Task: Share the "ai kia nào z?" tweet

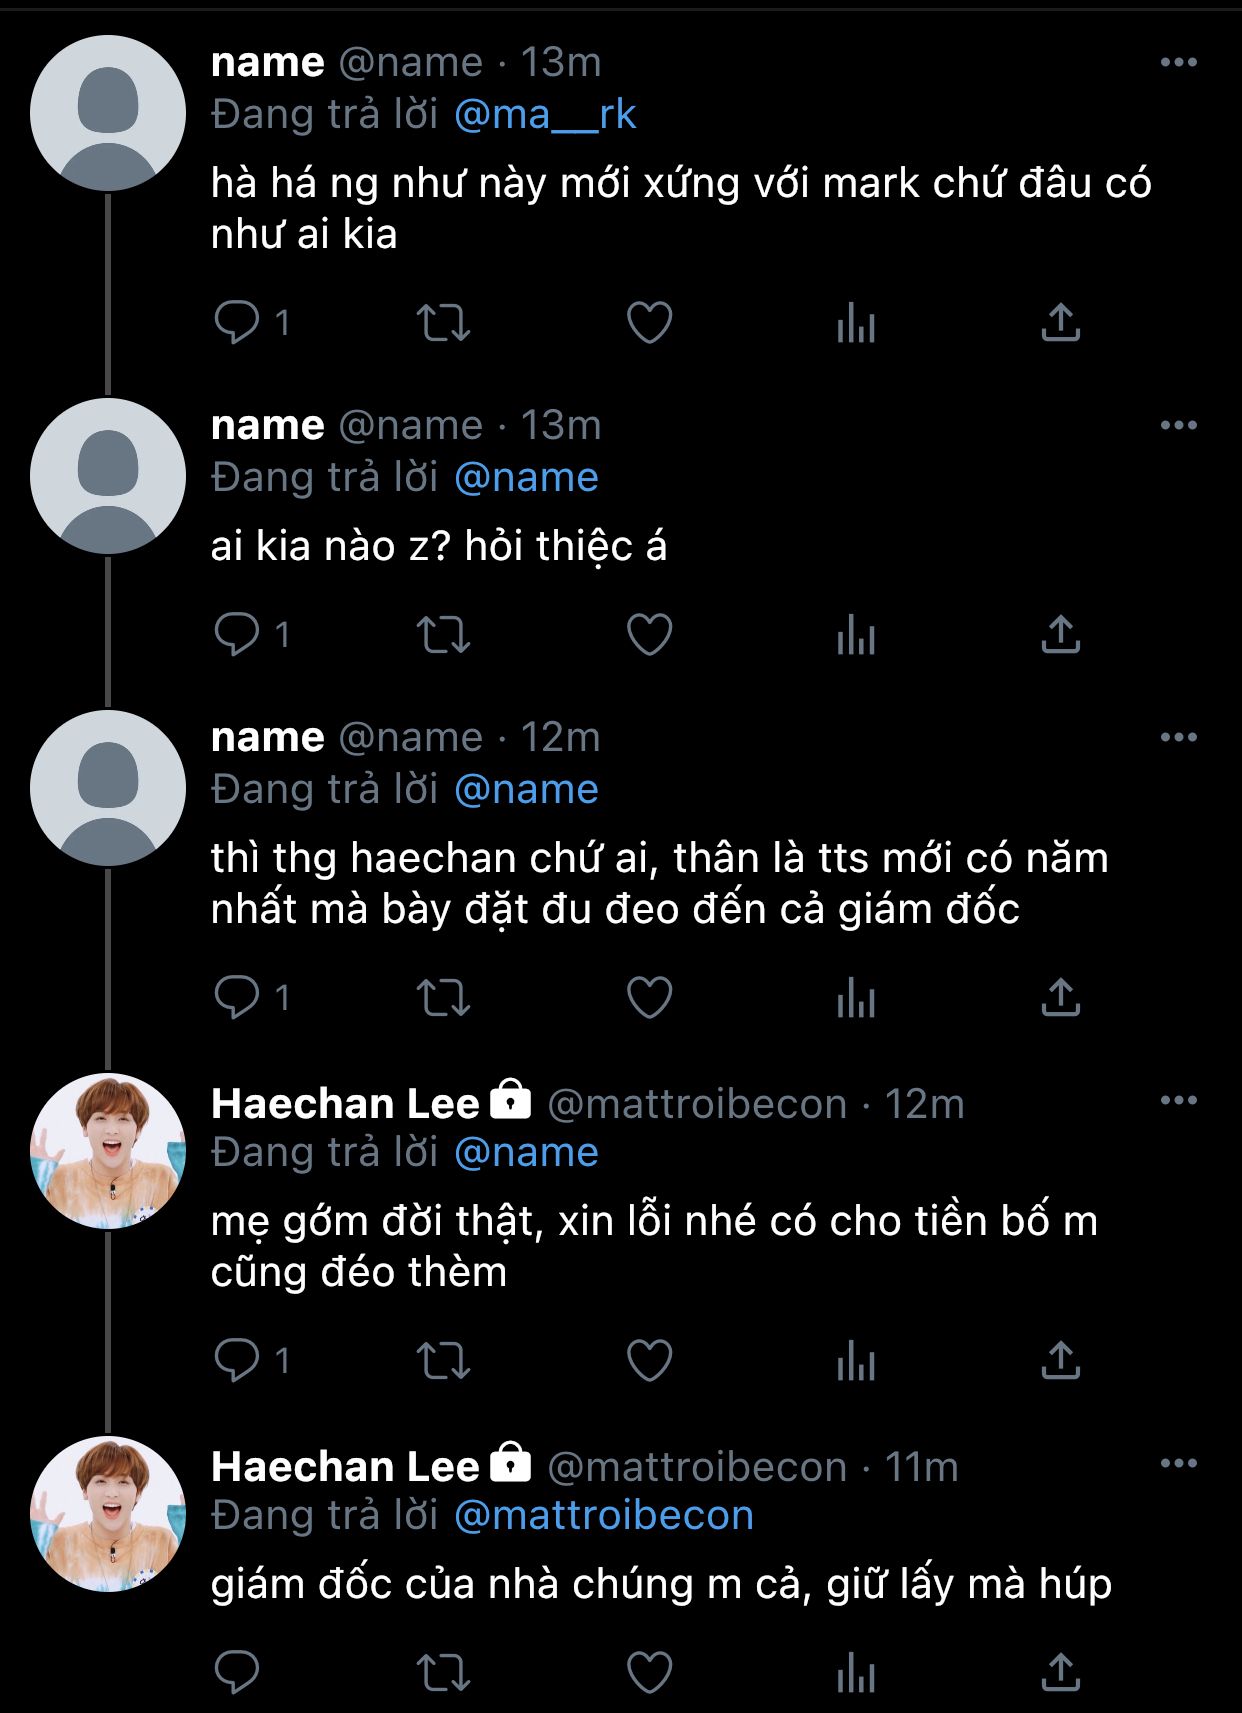Action: click(x=1060, y=635)
